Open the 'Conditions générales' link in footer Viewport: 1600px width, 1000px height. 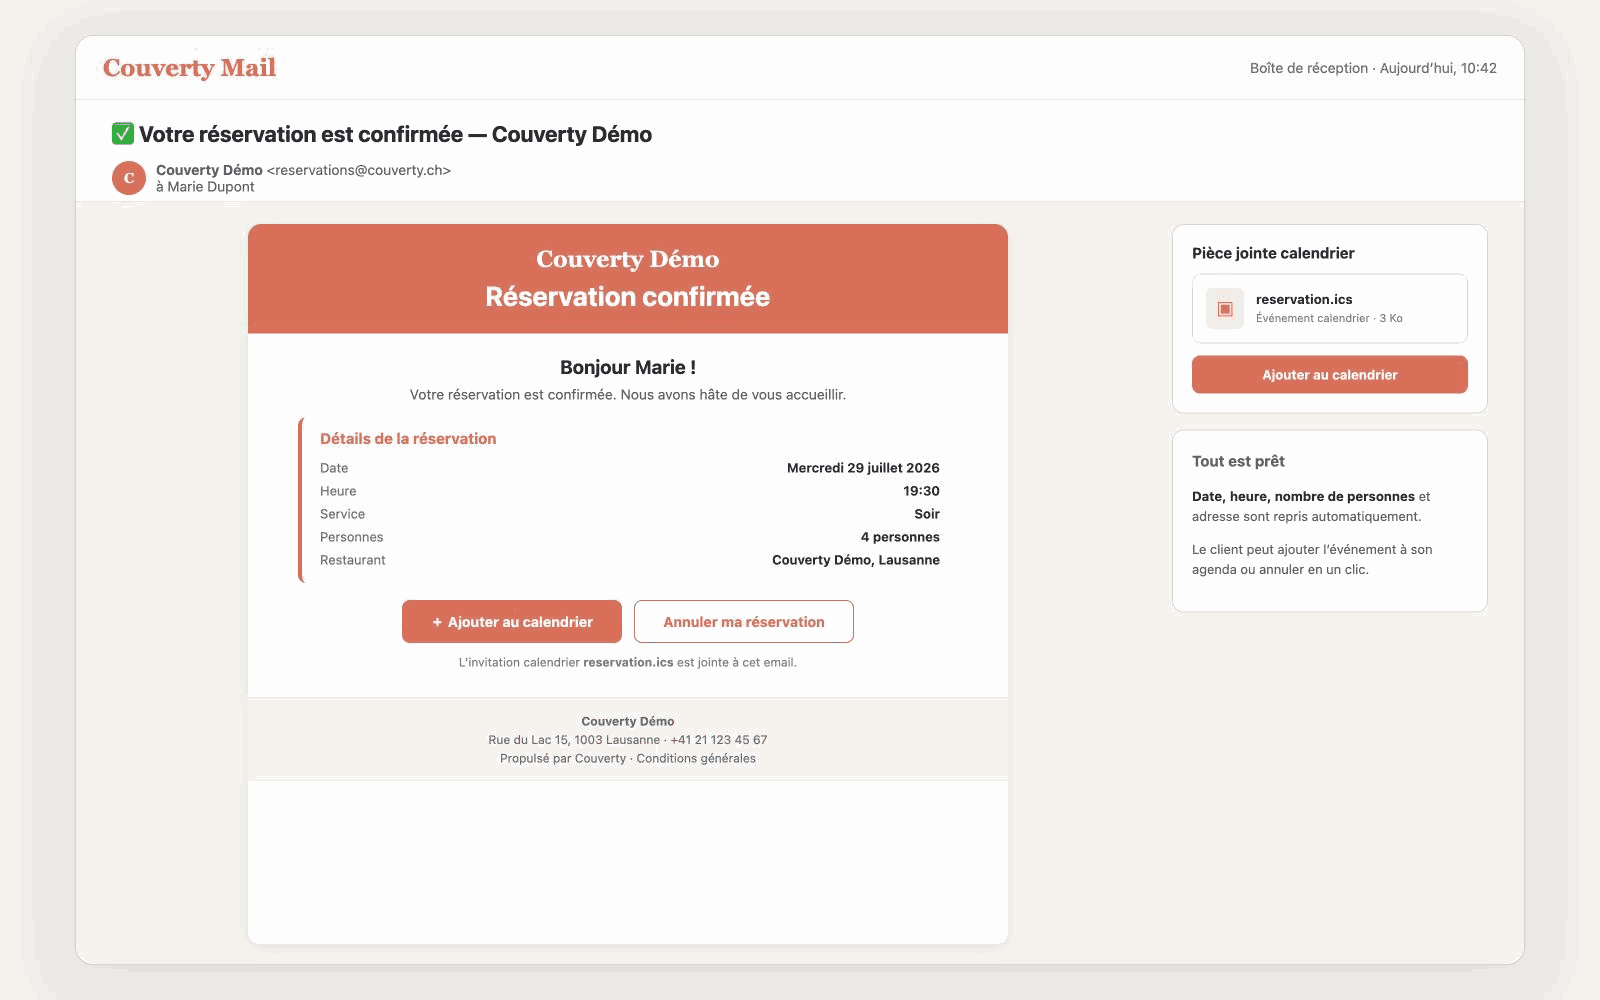click(x=696, y=759)
